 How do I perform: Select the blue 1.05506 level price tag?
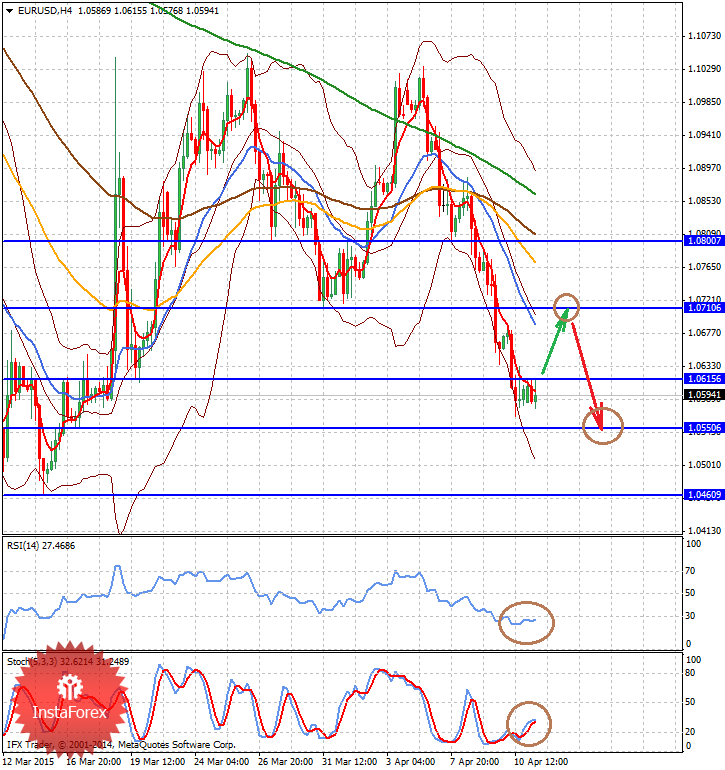pos(703,428)
